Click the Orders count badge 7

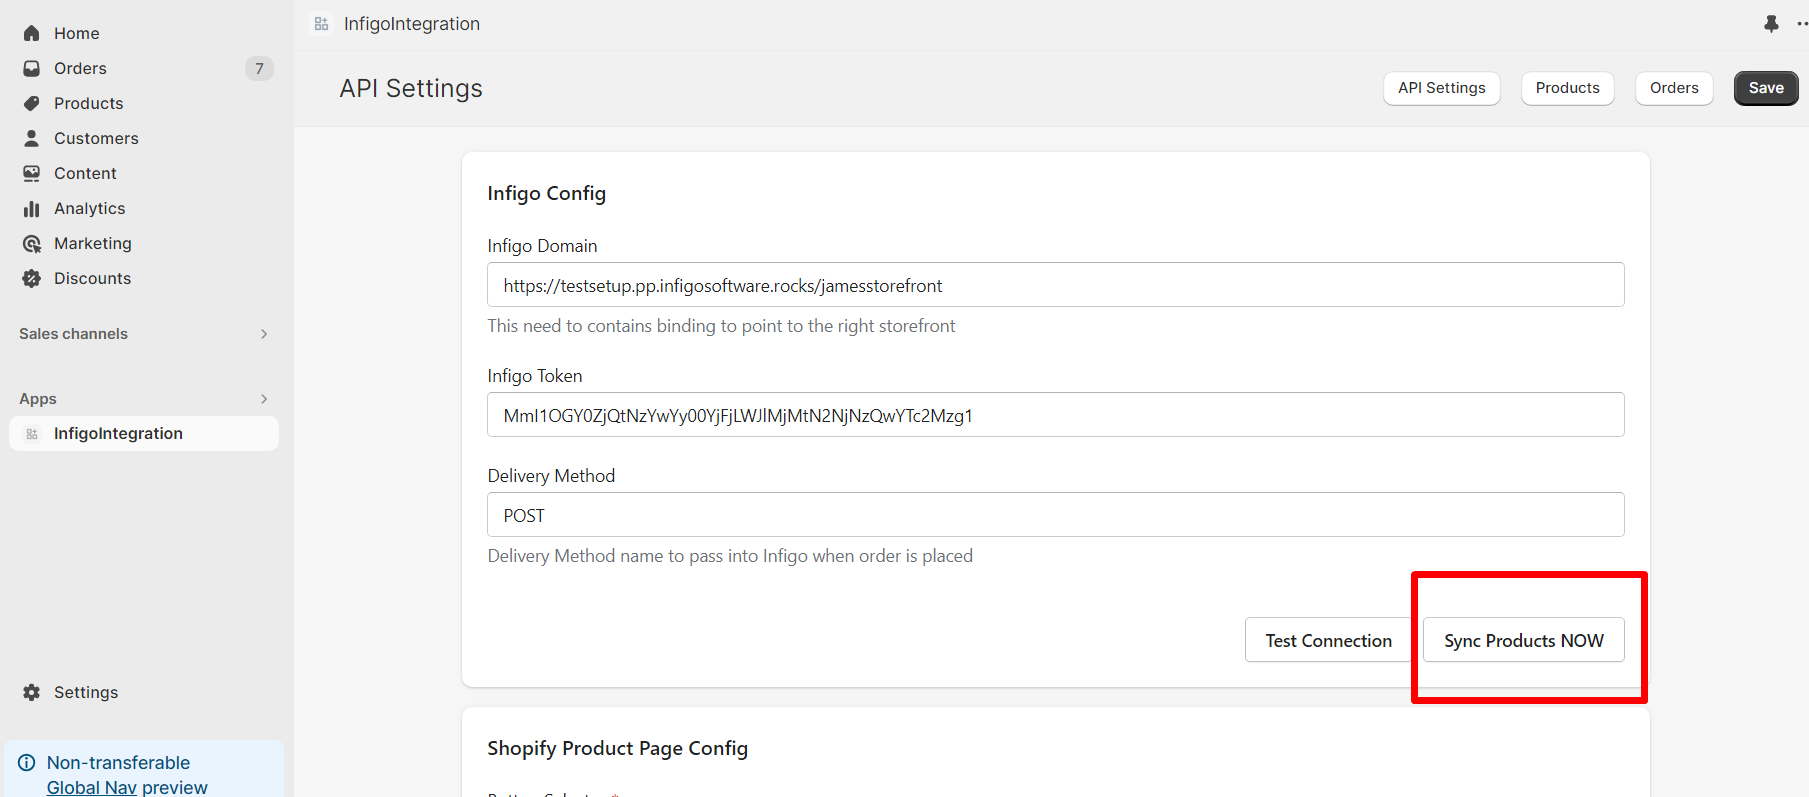(x=259, y=68)
